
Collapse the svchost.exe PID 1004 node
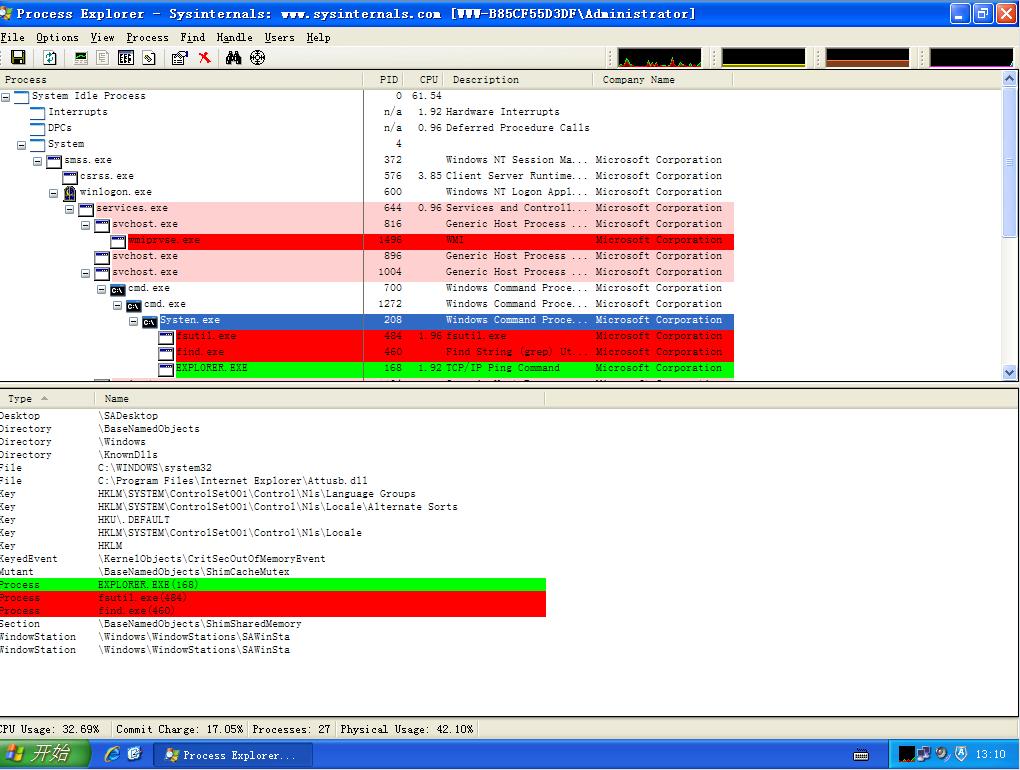pos(85,273)
